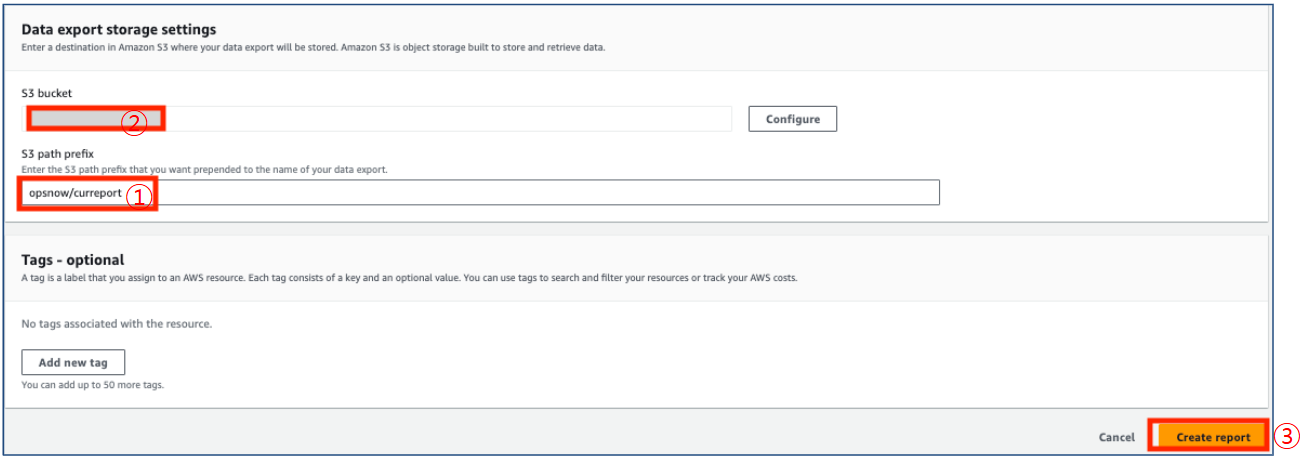Open the S3 bucket Configure button
This screenshot has width=1302, height=457.
point(792,119)
